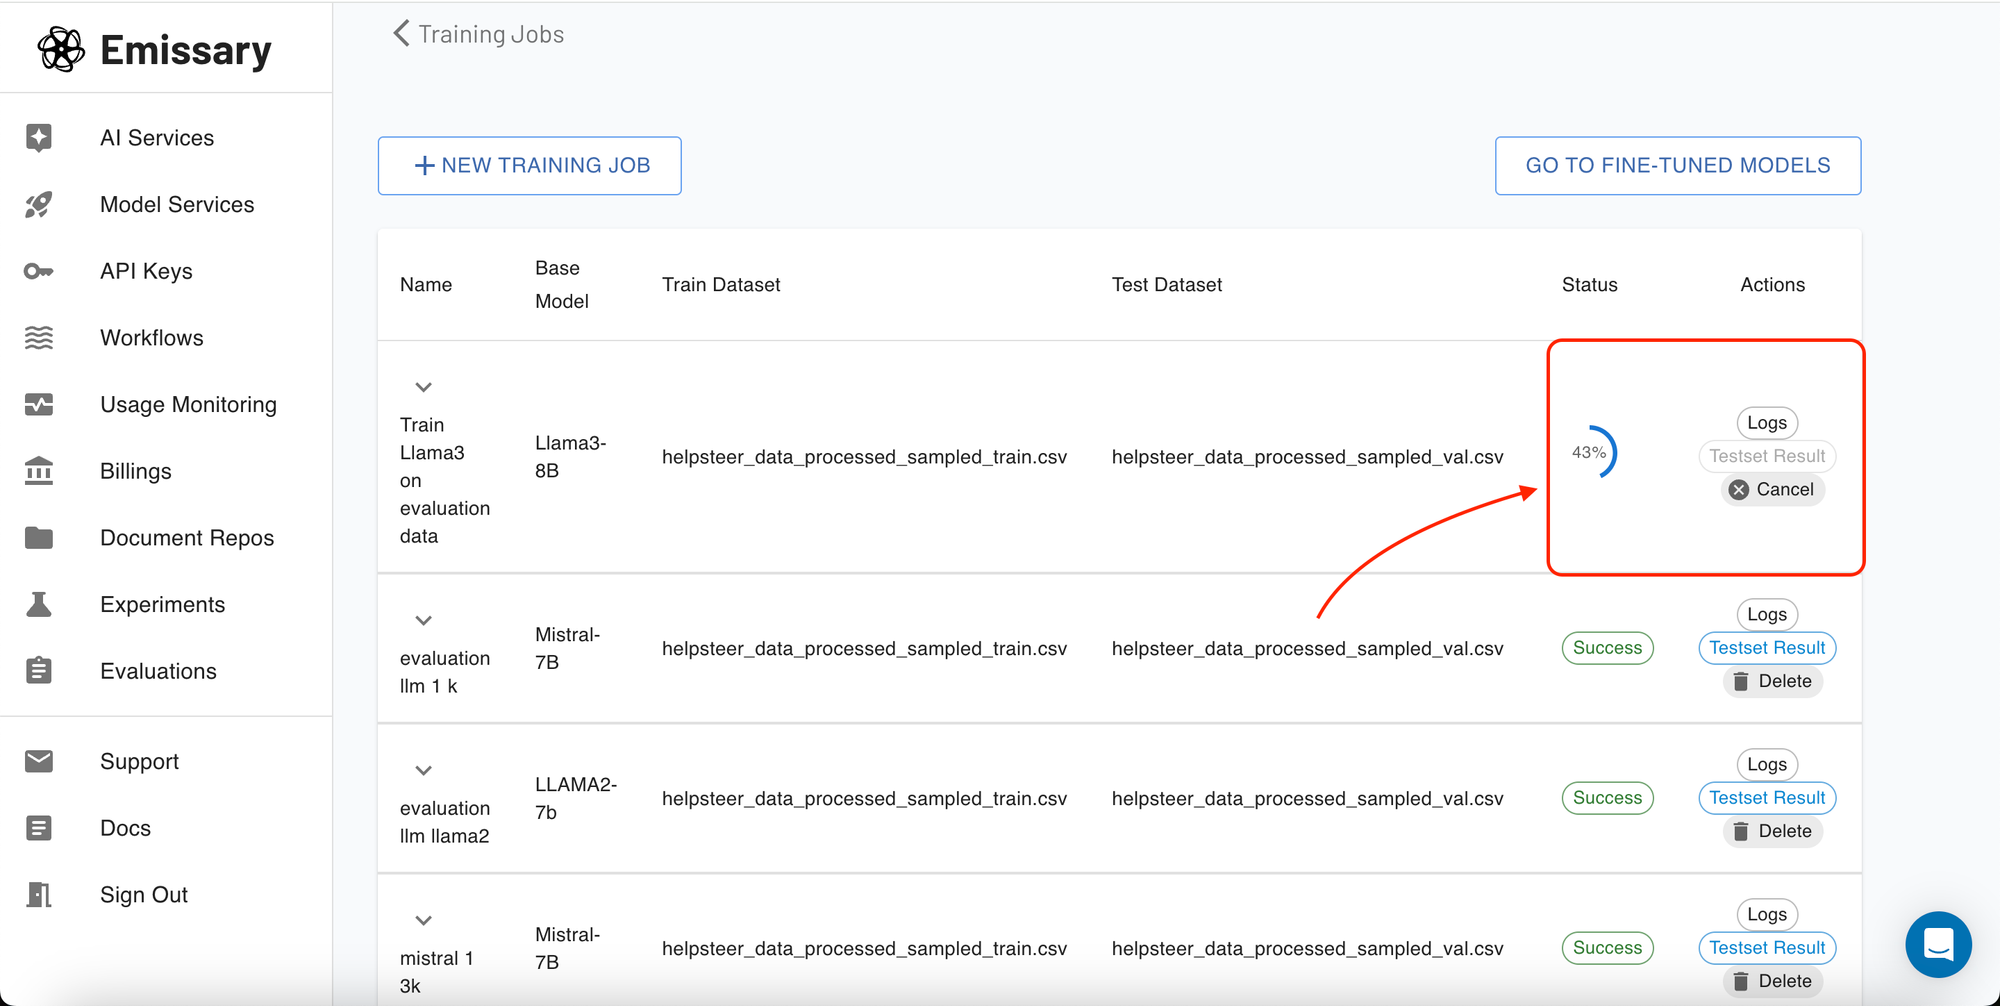
Task: Click the Emissary logo icon
Action: (x=61, y=49)
